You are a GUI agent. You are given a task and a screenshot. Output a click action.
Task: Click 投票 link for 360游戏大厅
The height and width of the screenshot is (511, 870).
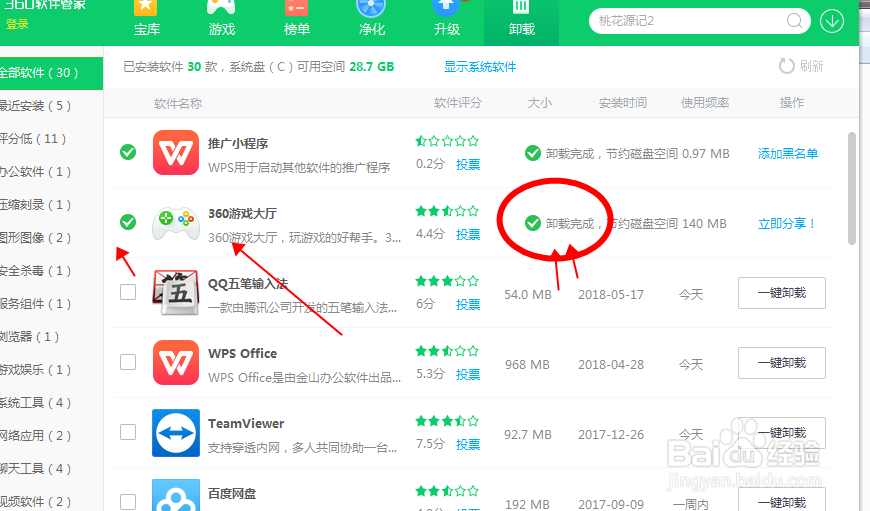(468, 234)
